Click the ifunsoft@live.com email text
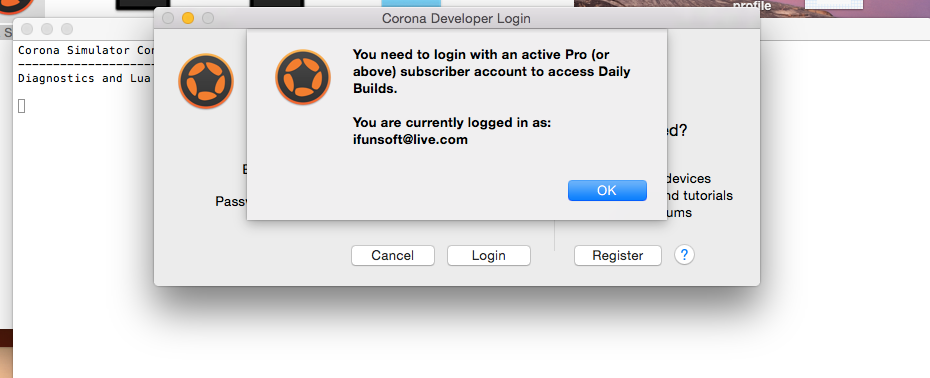Screen dimensions: 930x378 (x=410, y=140)
